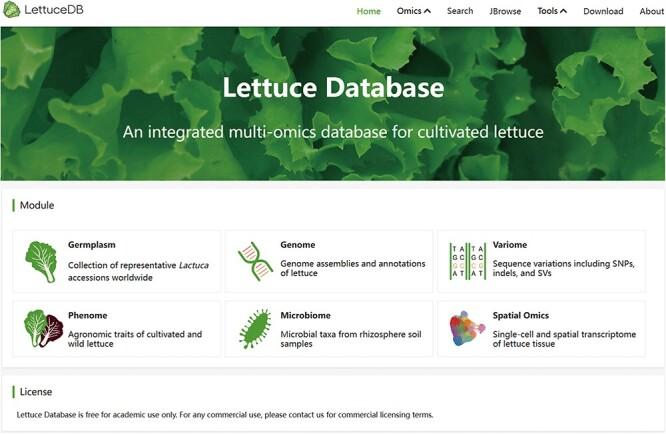This screenshot has height=434, width=666.
Task: Click the Germplasm lettuce leaf icon
Action: click(x=41, y=261)
